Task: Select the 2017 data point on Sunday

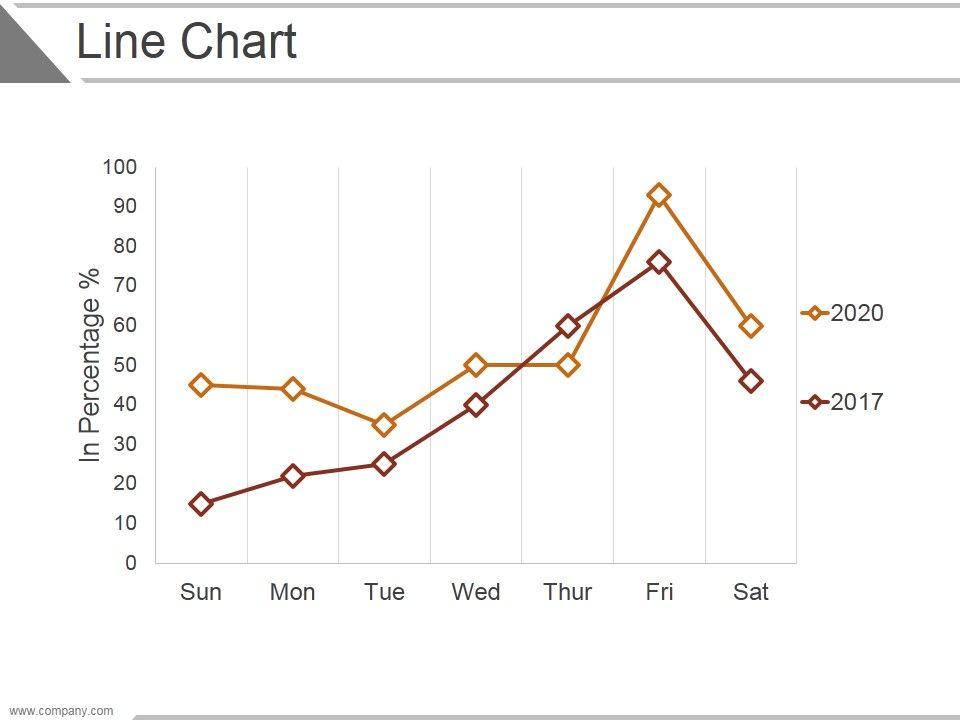Action: [x=201, y=504]
